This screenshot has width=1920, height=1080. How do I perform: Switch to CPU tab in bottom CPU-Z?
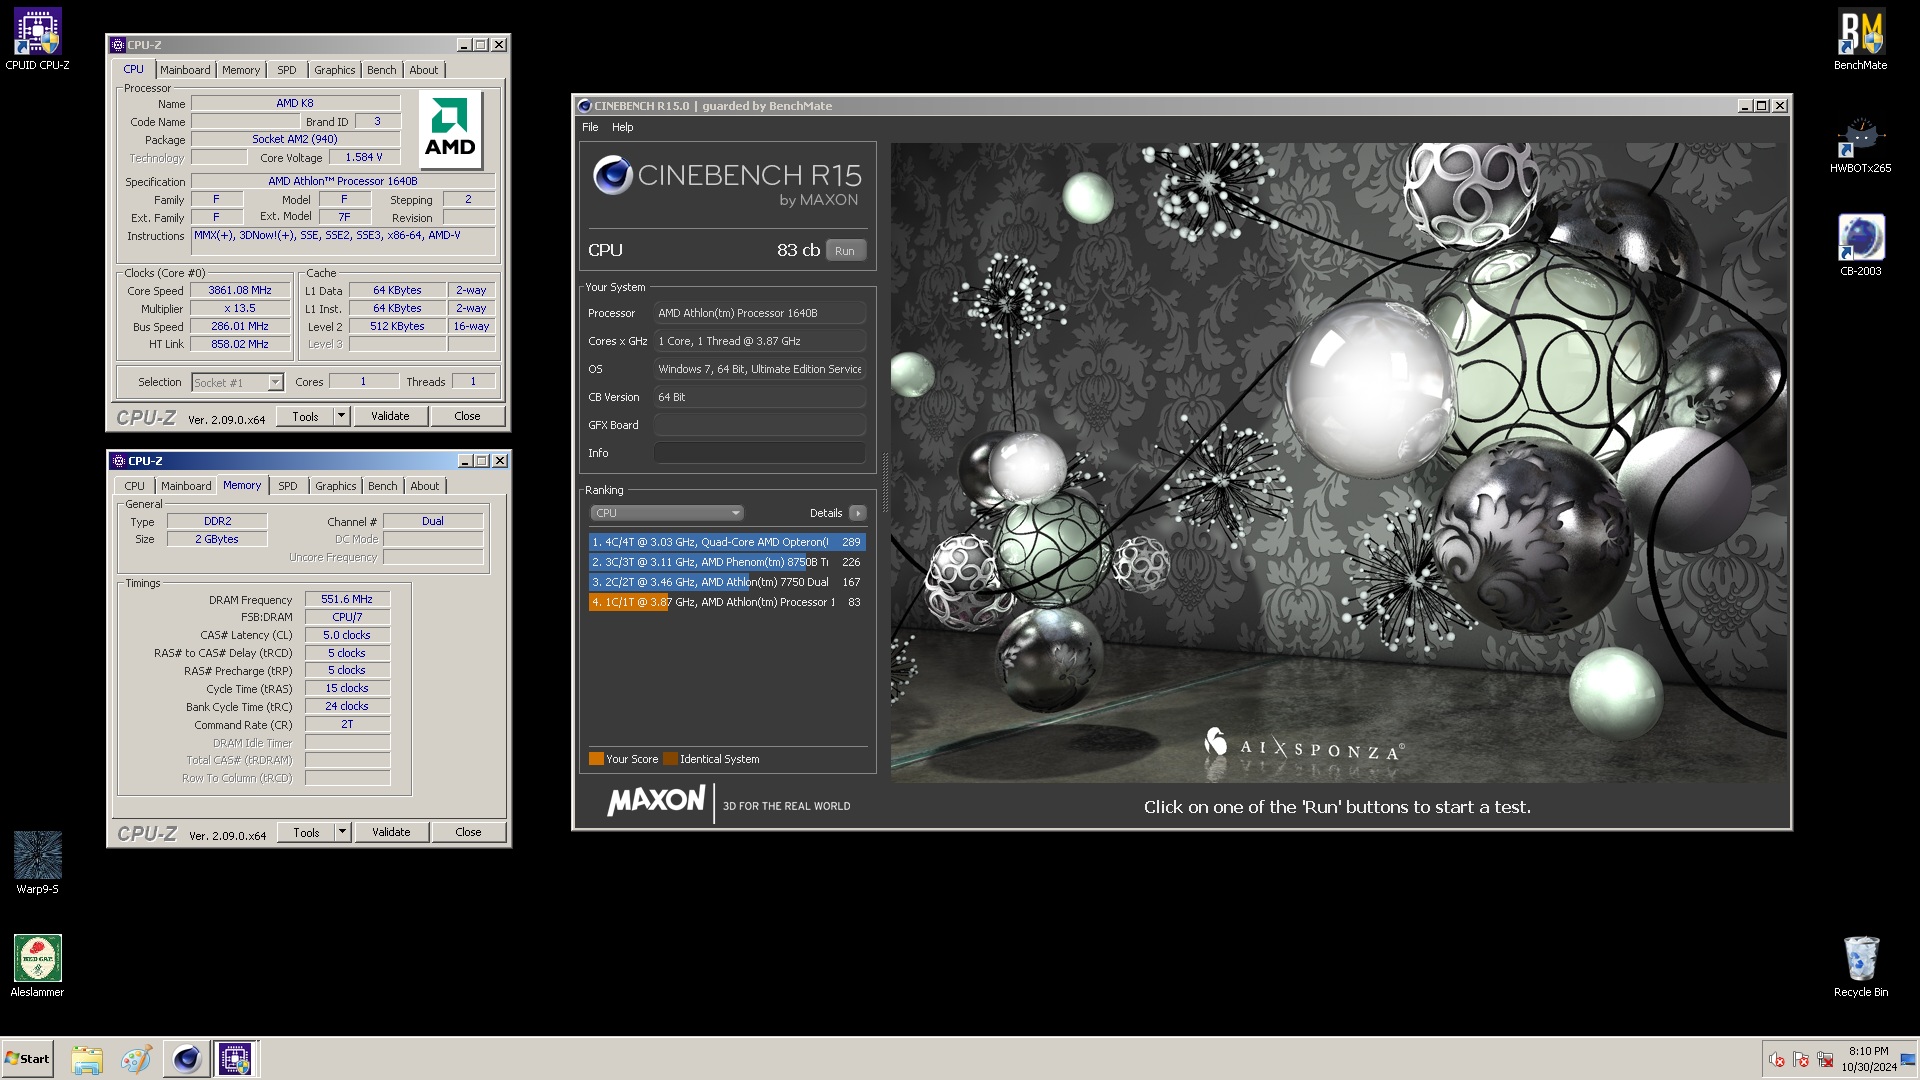134,486
